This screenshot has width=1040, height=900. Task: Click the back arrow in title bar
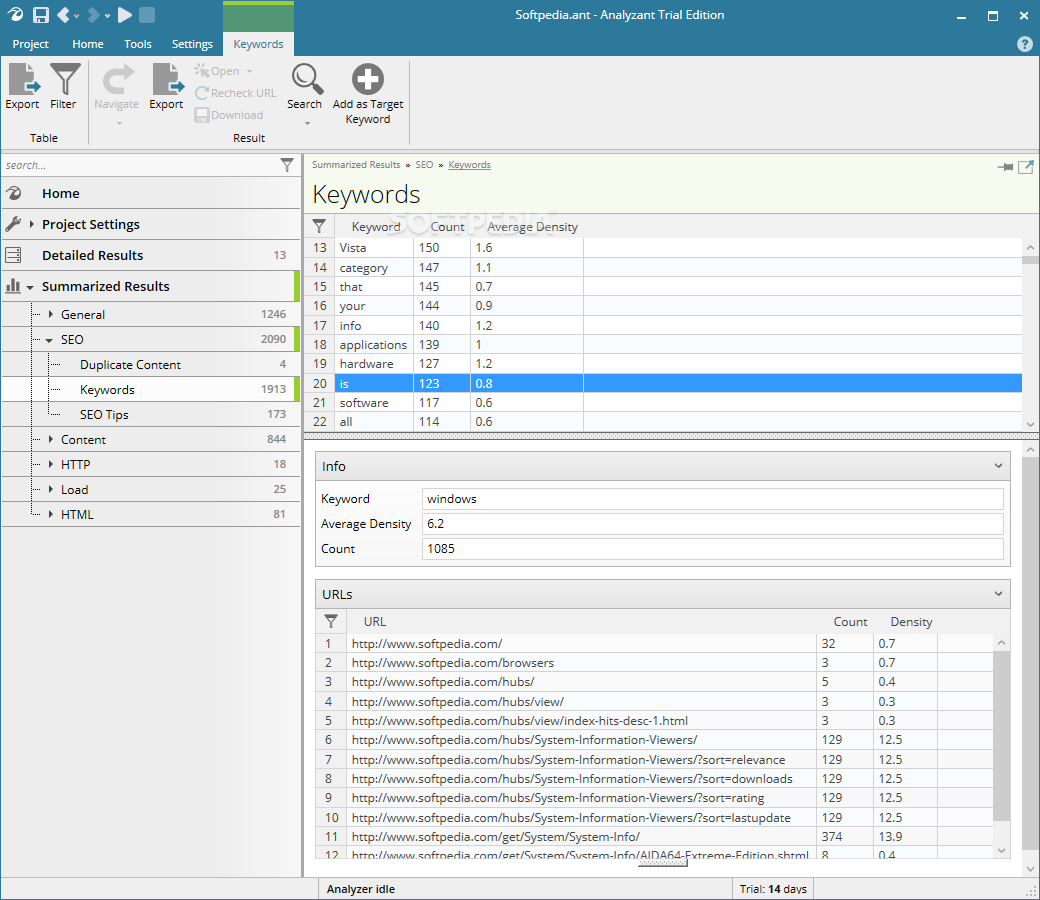63,15
